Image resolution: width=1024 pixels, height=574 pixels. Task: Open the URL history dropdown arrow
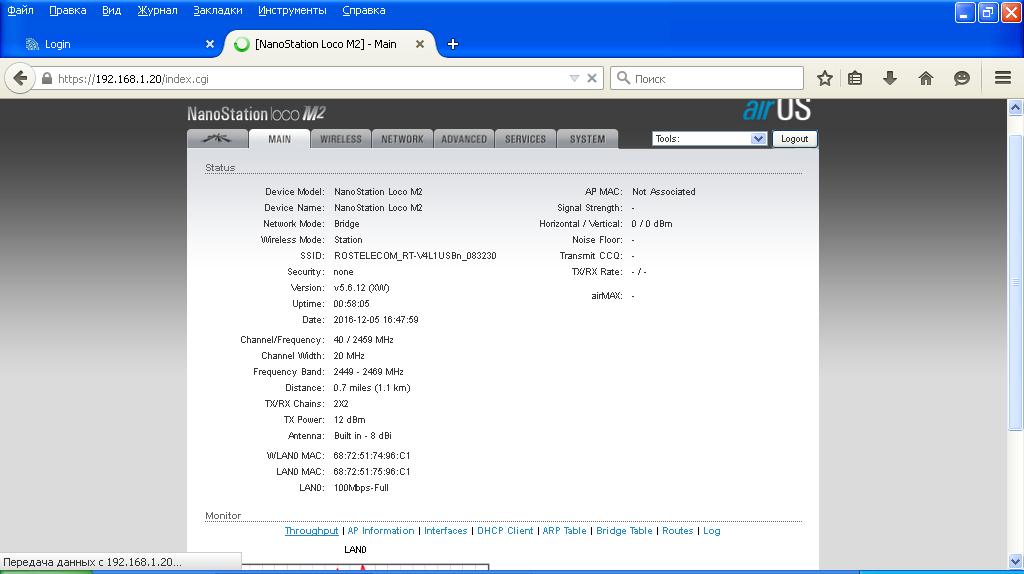pyautogui.click(x=574, y=78)
